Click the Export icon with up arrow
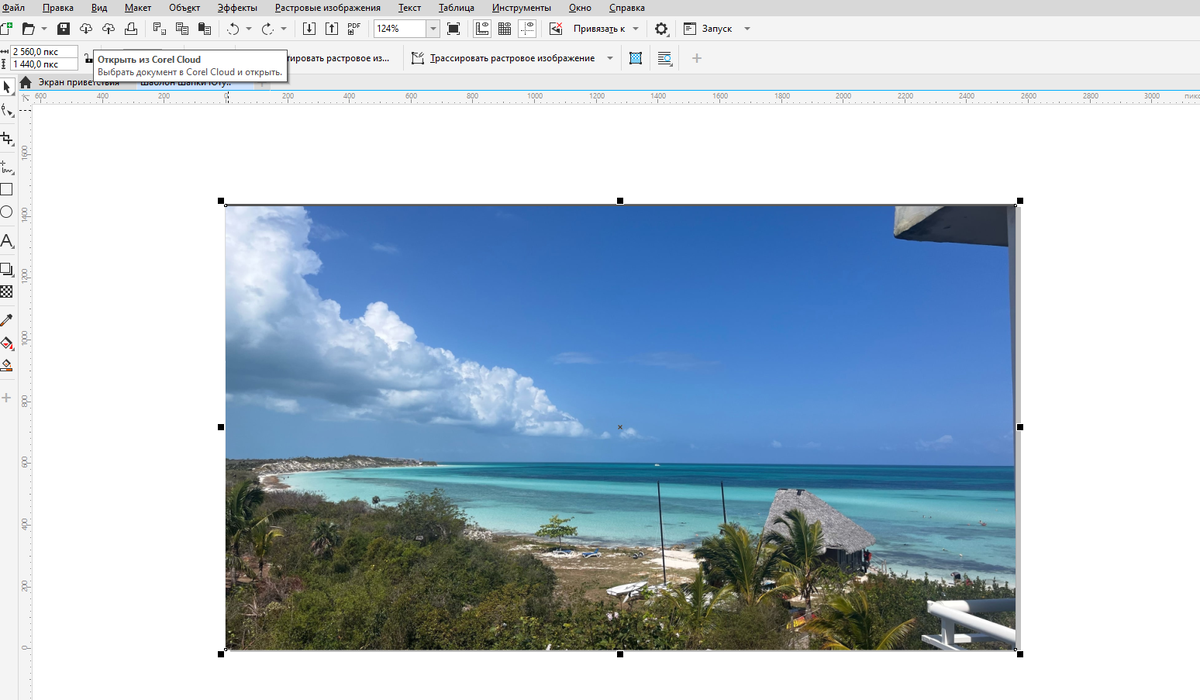The image size is (1200, 700). tap(331, 29)
